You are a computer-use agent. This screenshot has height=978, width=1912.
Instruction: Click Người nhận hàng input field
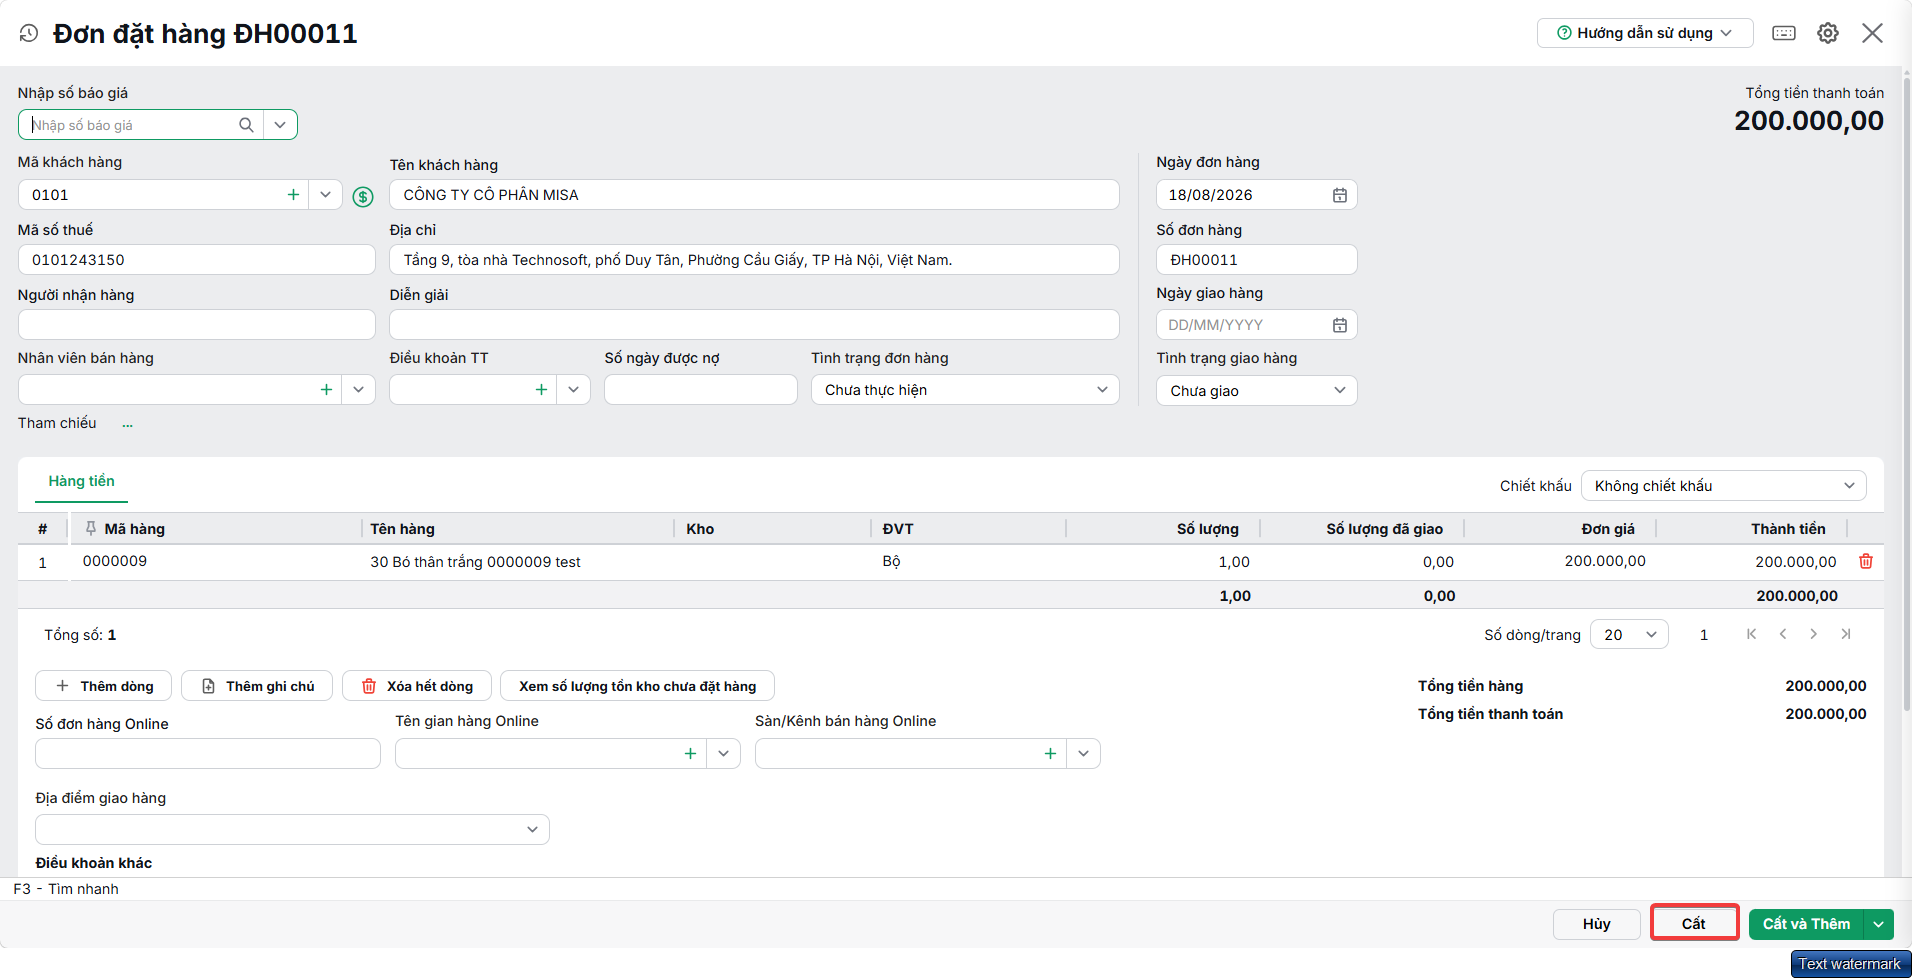197,325
